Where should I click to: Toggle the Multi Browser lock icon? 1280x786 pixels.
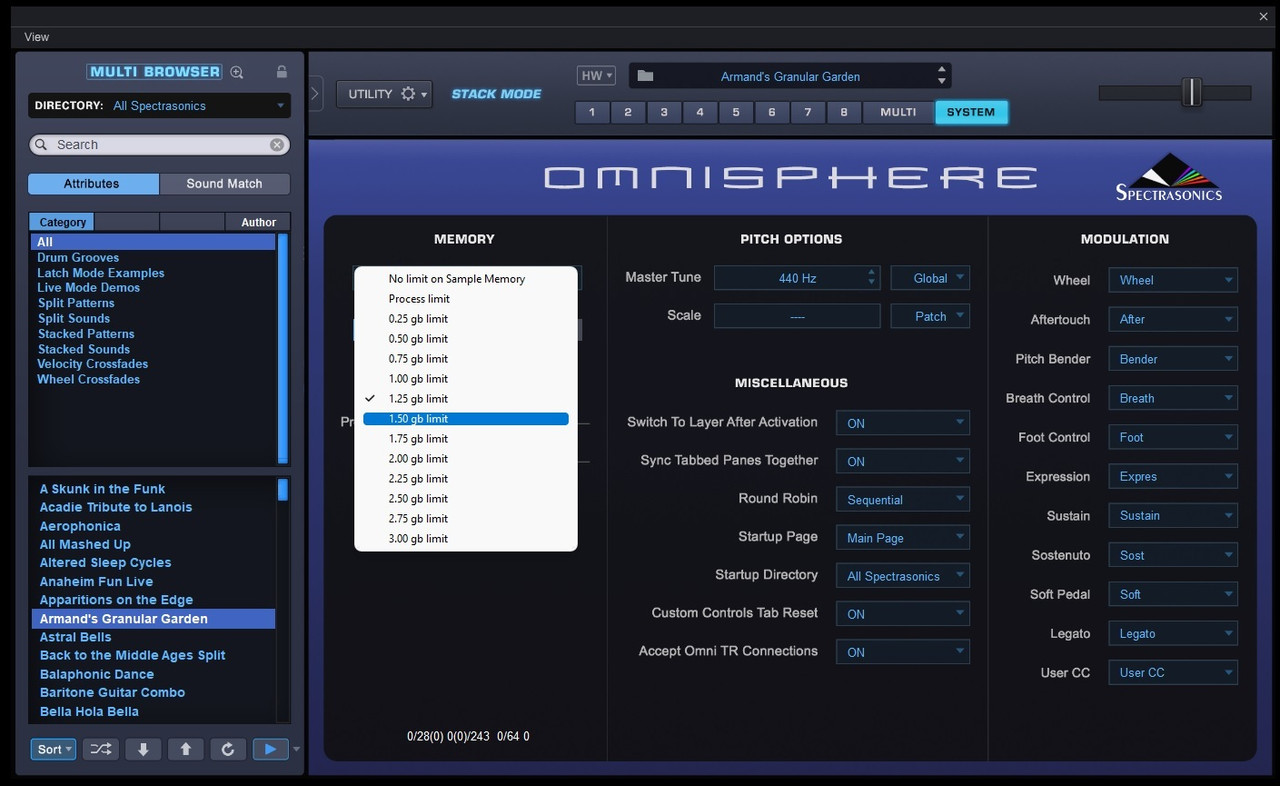click(x=282, y=72)
